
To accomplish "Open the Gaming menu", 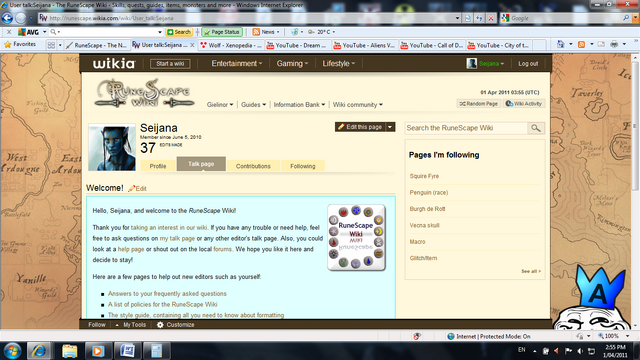I will click(292, 63).
